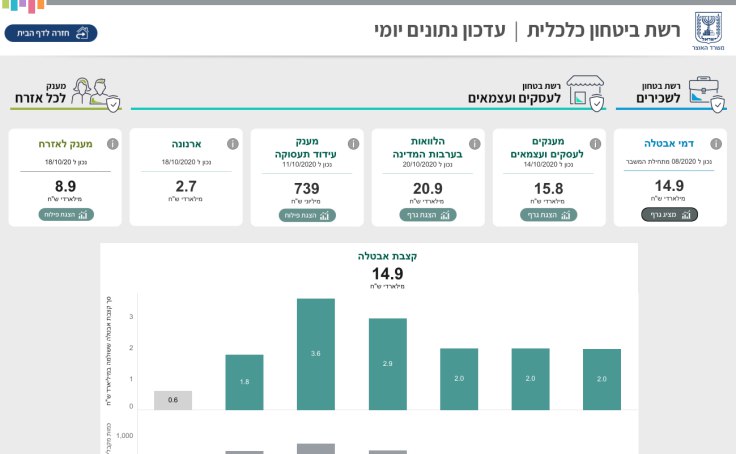Open info icon on דמי אבטלה card

pyautogui.click(x=716, y=144)
